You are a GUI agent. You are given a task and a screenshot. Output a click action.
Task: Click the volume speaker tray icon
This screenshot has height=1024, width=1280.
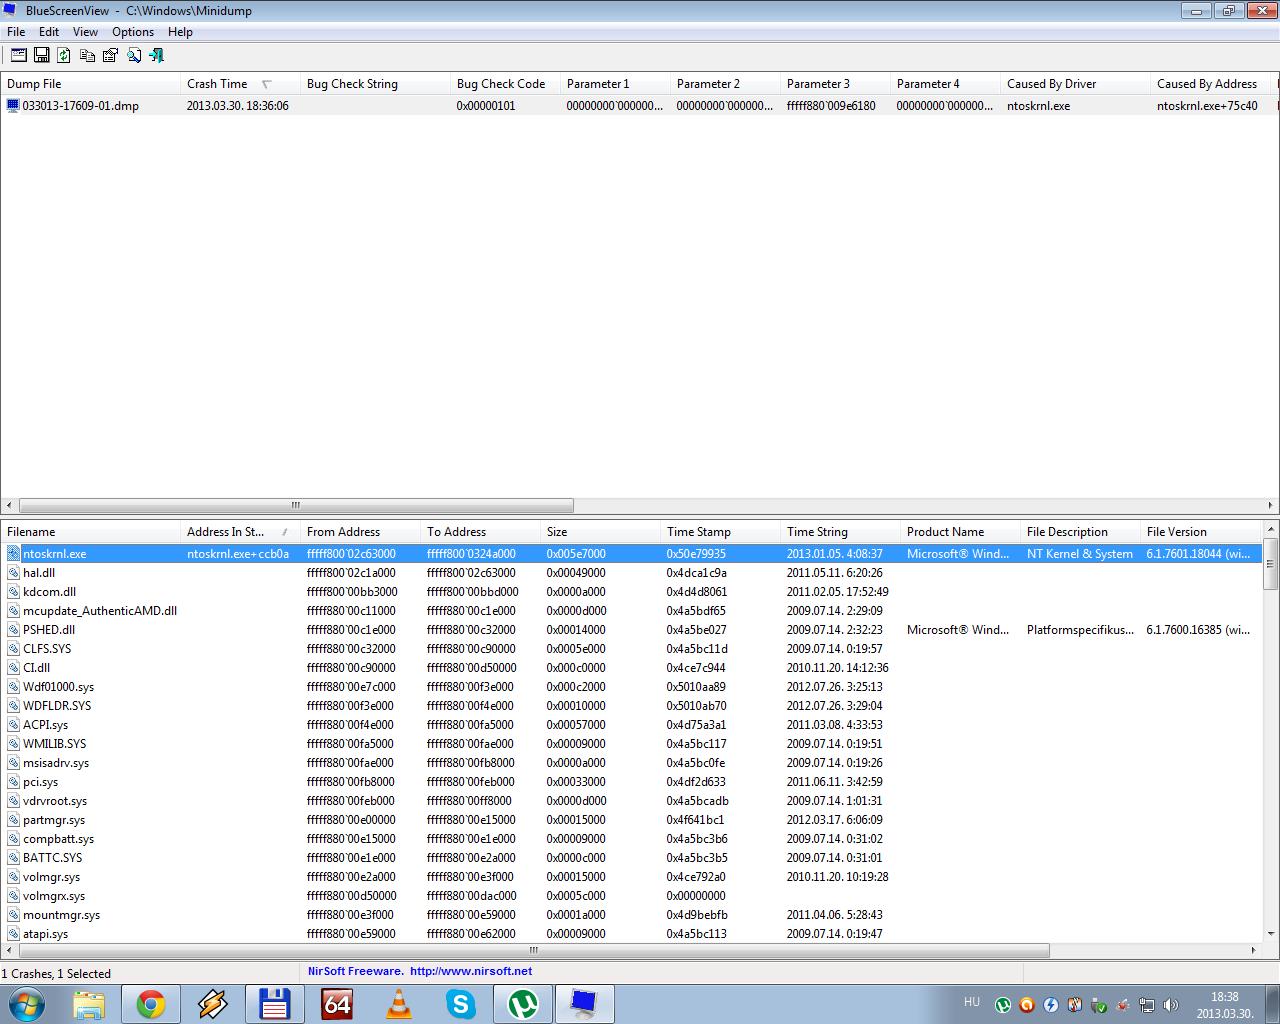tap(1171, 1005)
